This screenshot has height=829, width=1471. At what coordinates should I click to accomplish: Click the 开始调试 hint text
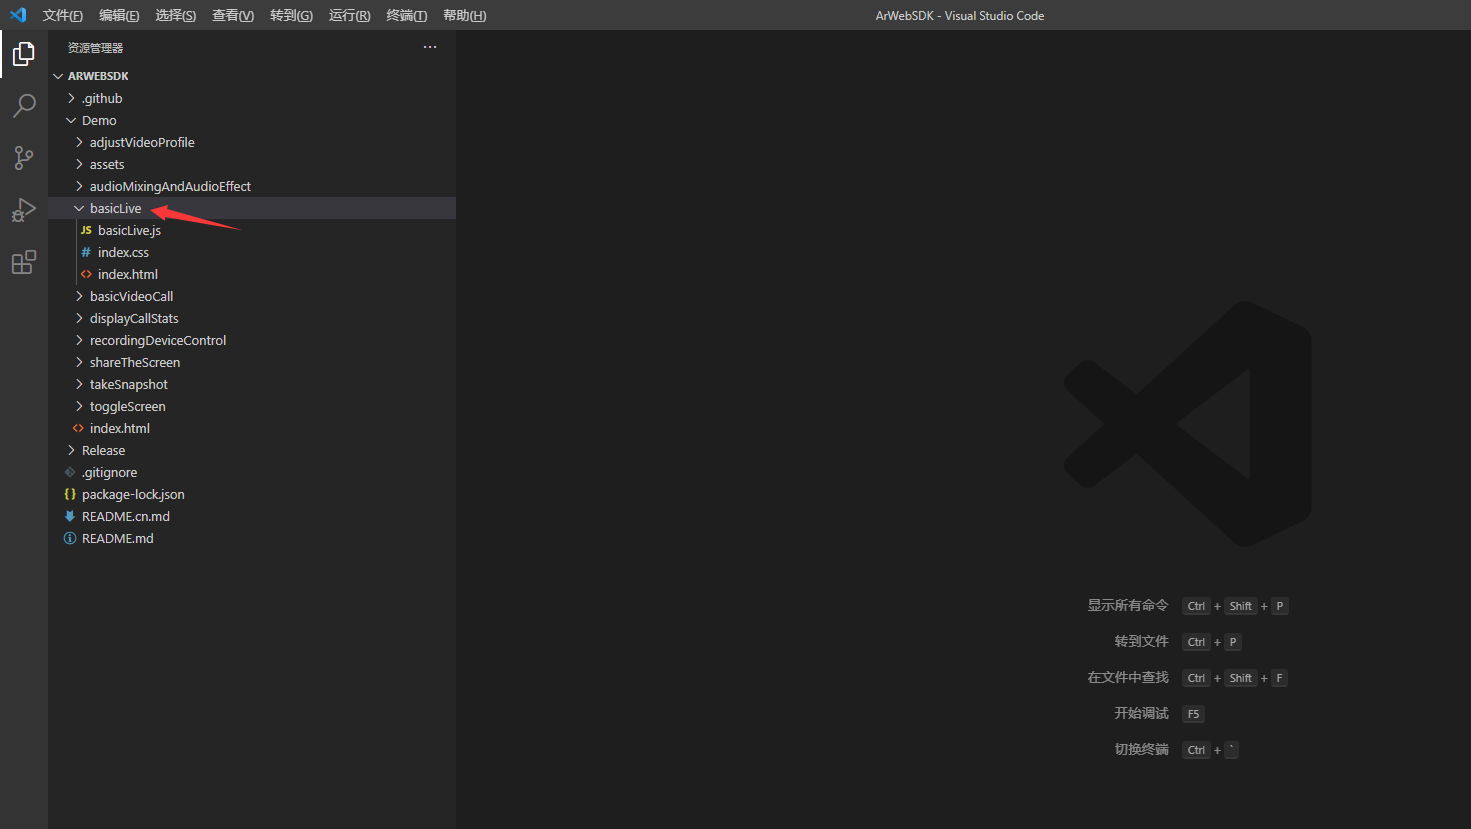click(1142, 713)
